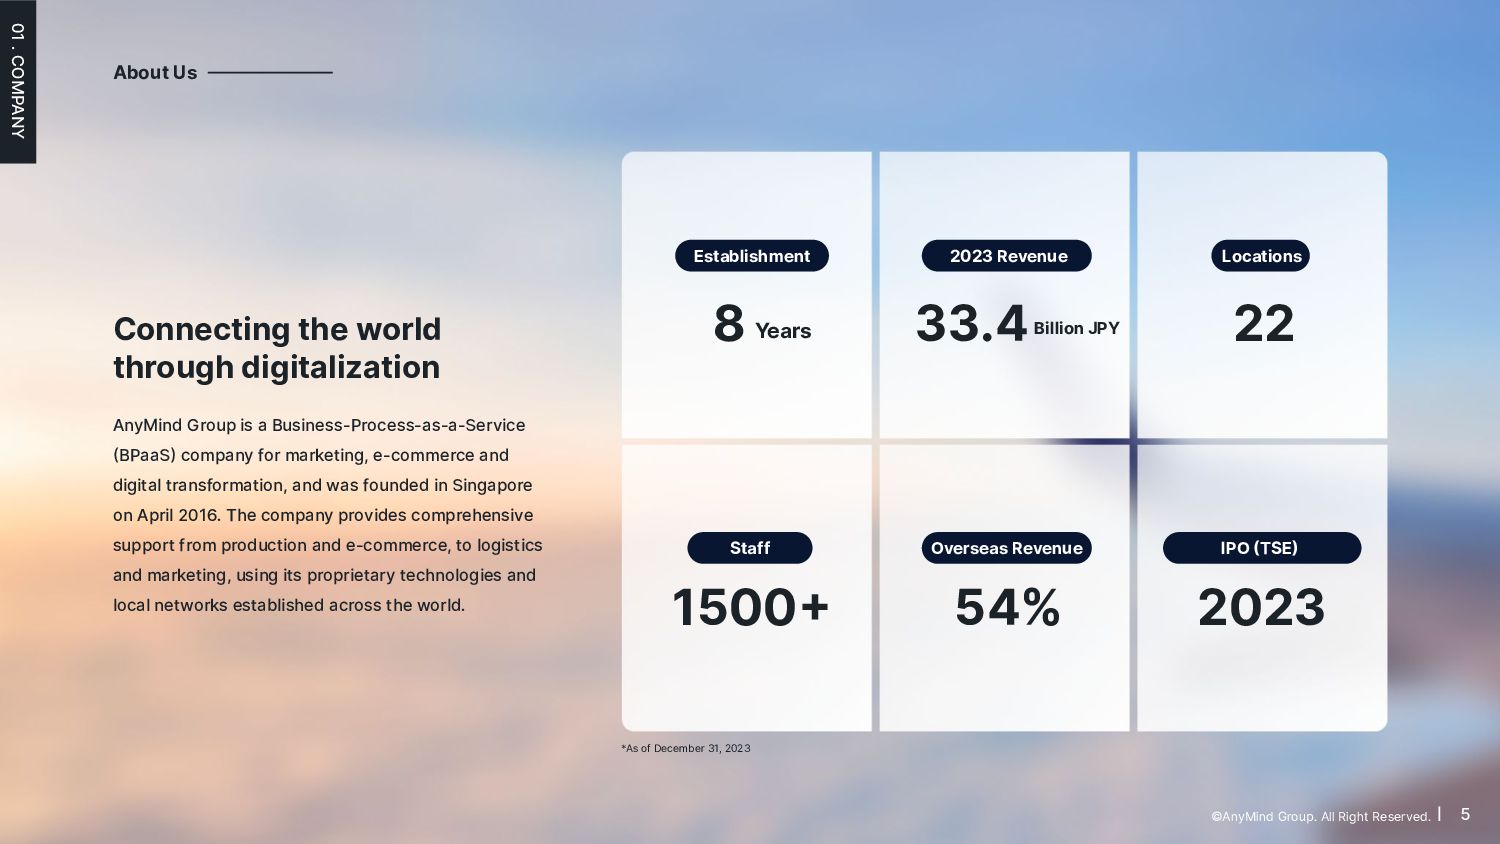Select the 'IPO (TSE)' pill label
Screen dimensions: 1500x844
pyautogui.click(x=1262, y=548)
